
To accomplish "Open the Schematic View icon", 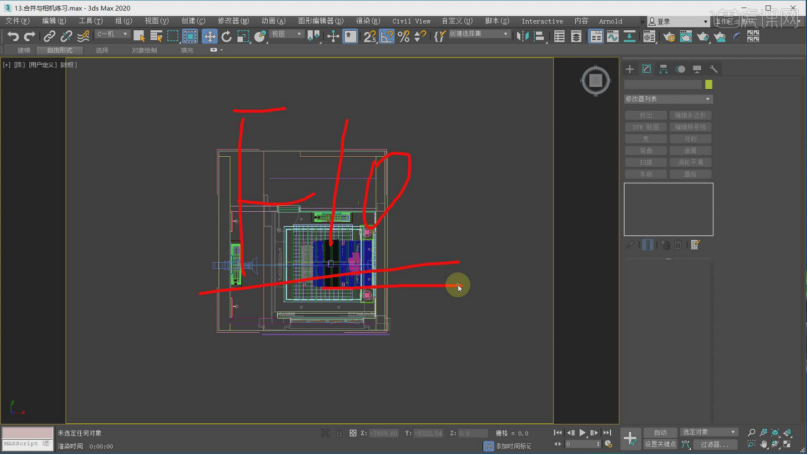I will (x=630, y=36).
